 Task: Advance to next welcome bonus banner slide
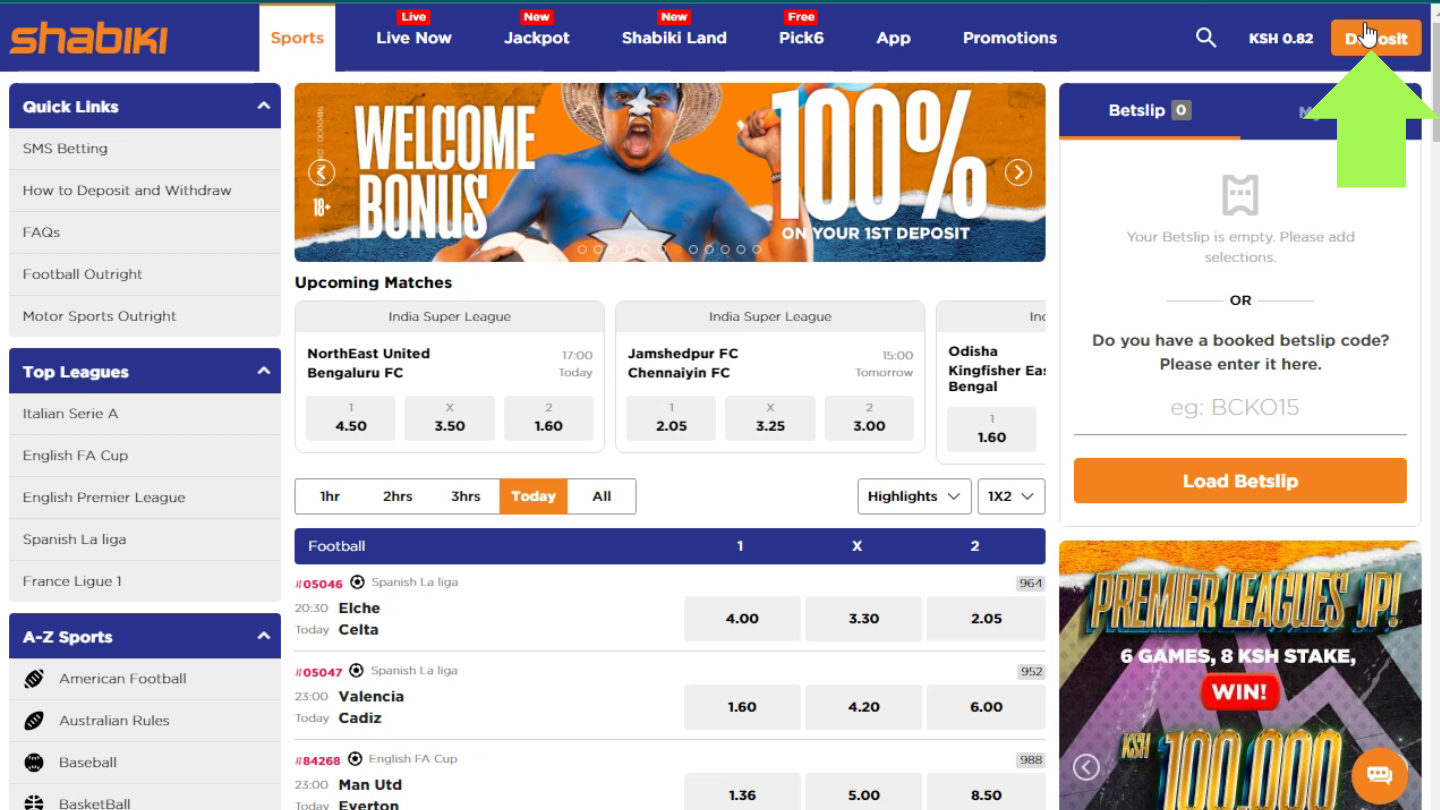pyautogui.click(x=1018, y=172)
